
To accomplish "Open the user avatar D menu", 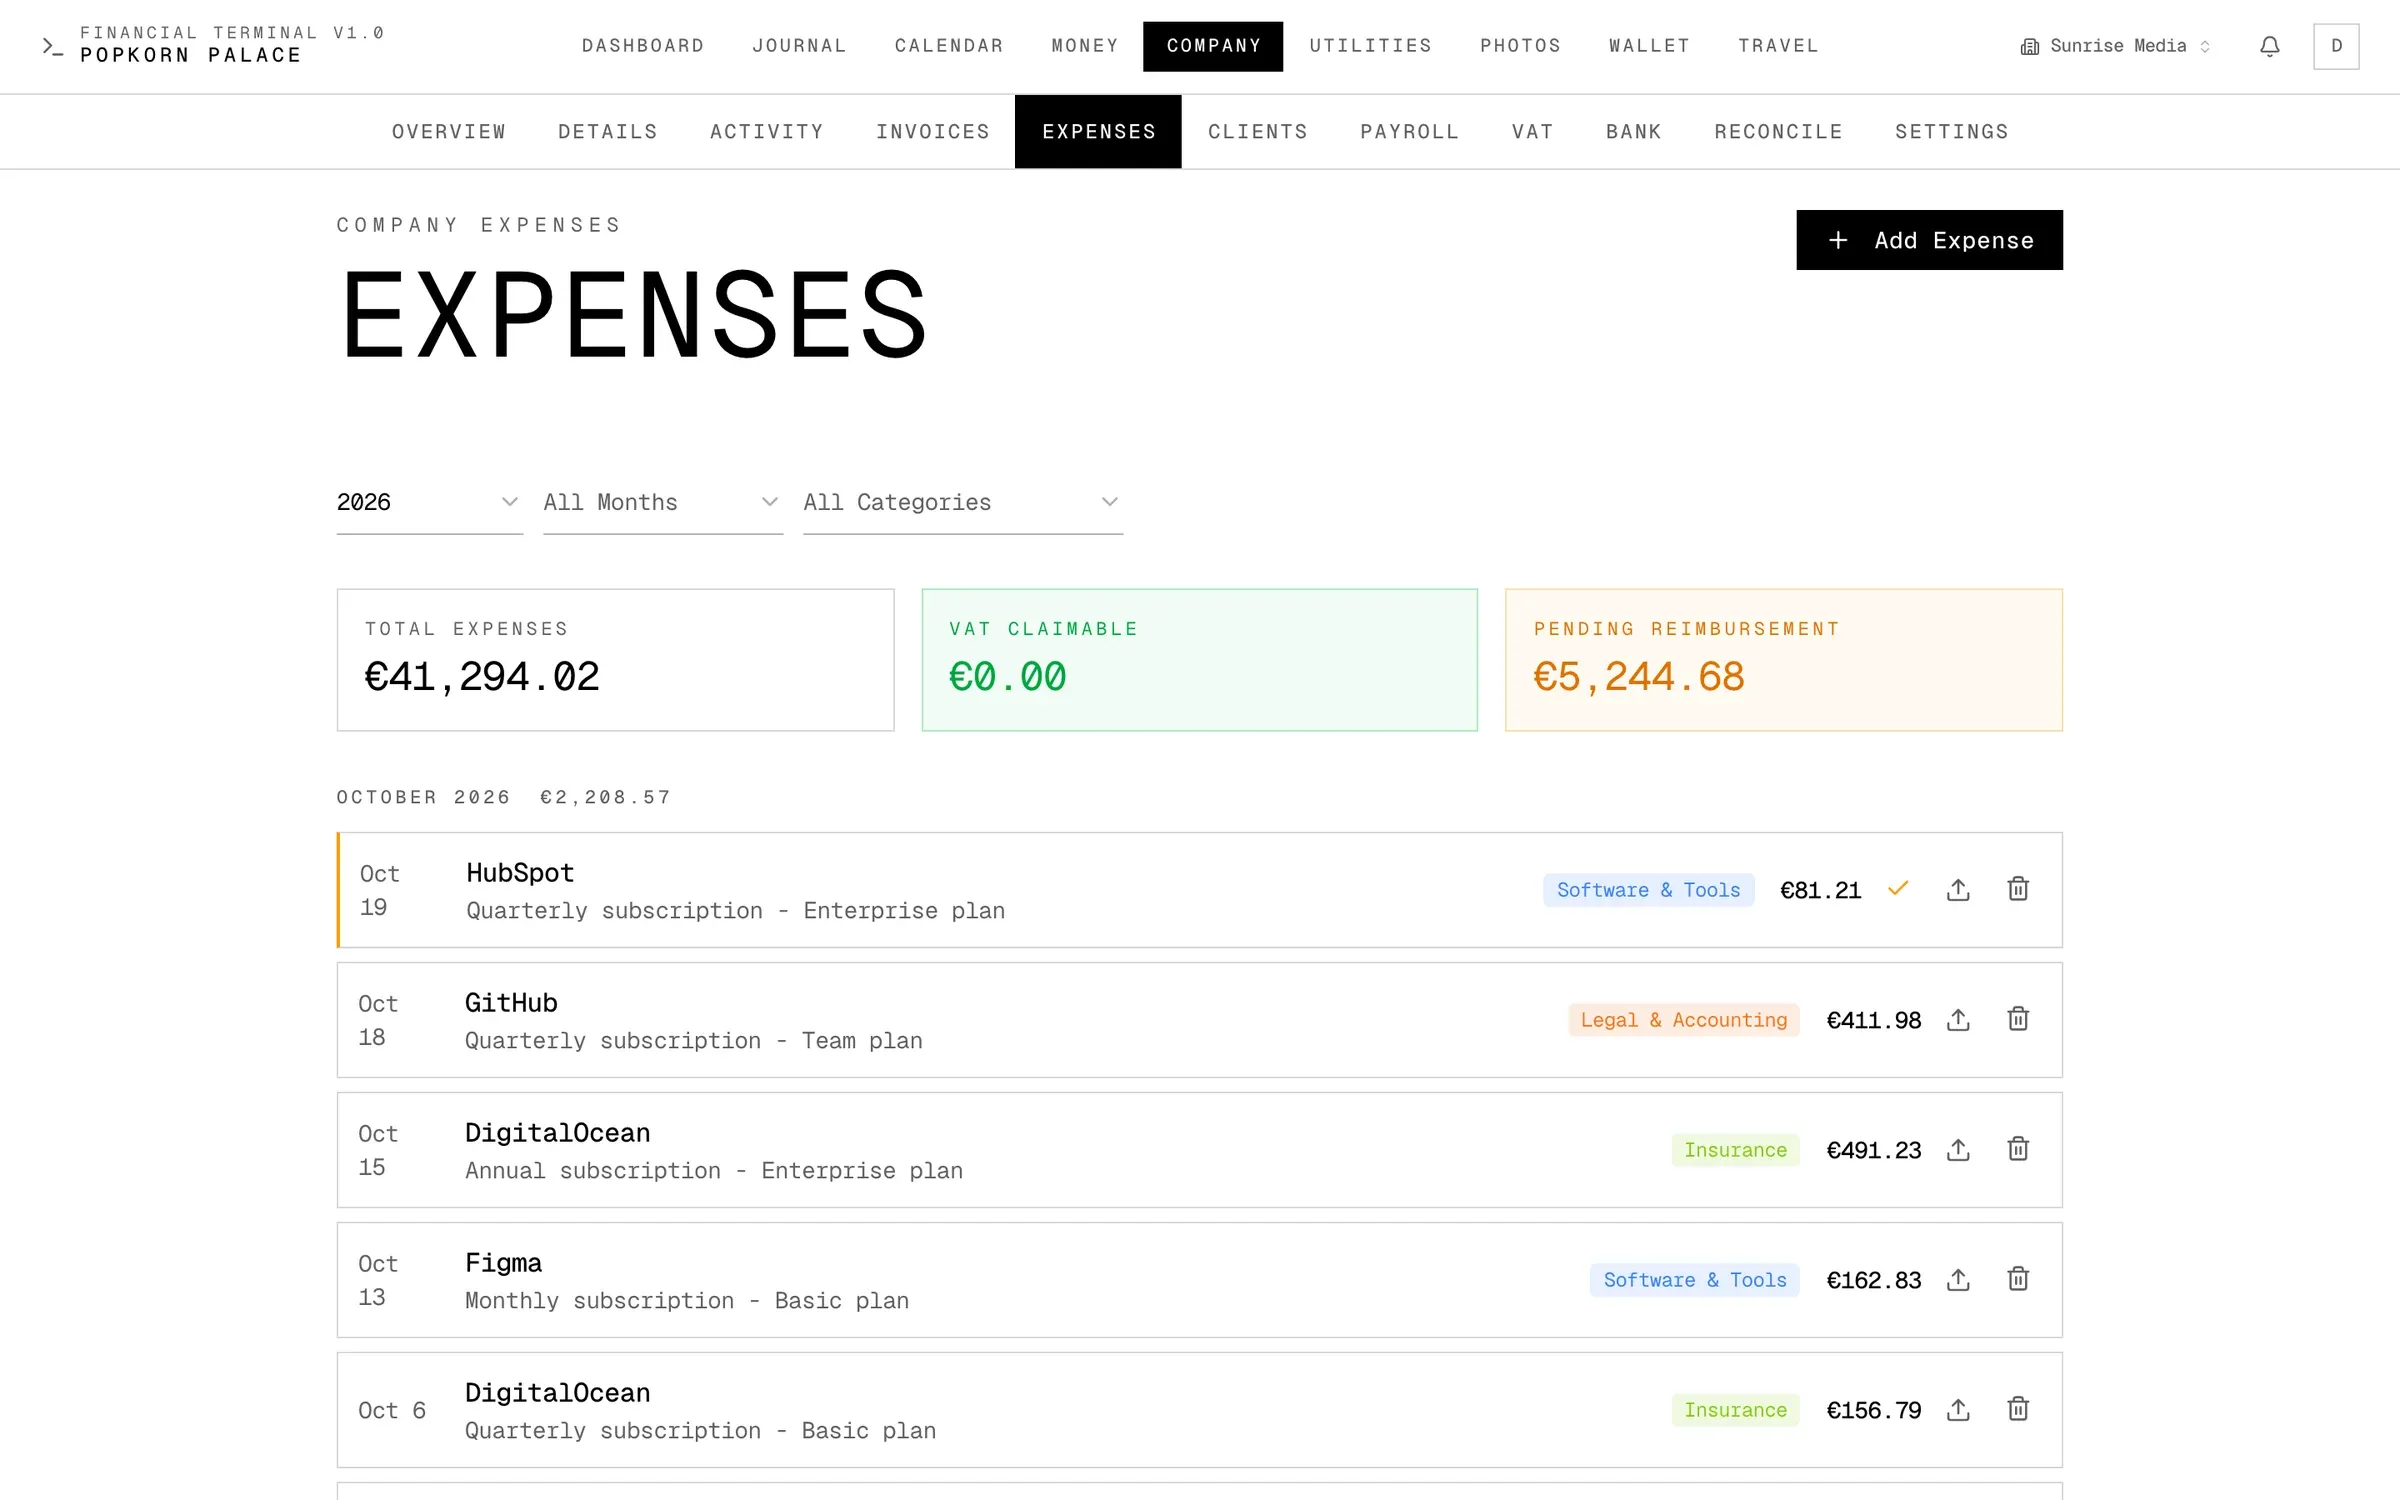I will [2336, 46].
